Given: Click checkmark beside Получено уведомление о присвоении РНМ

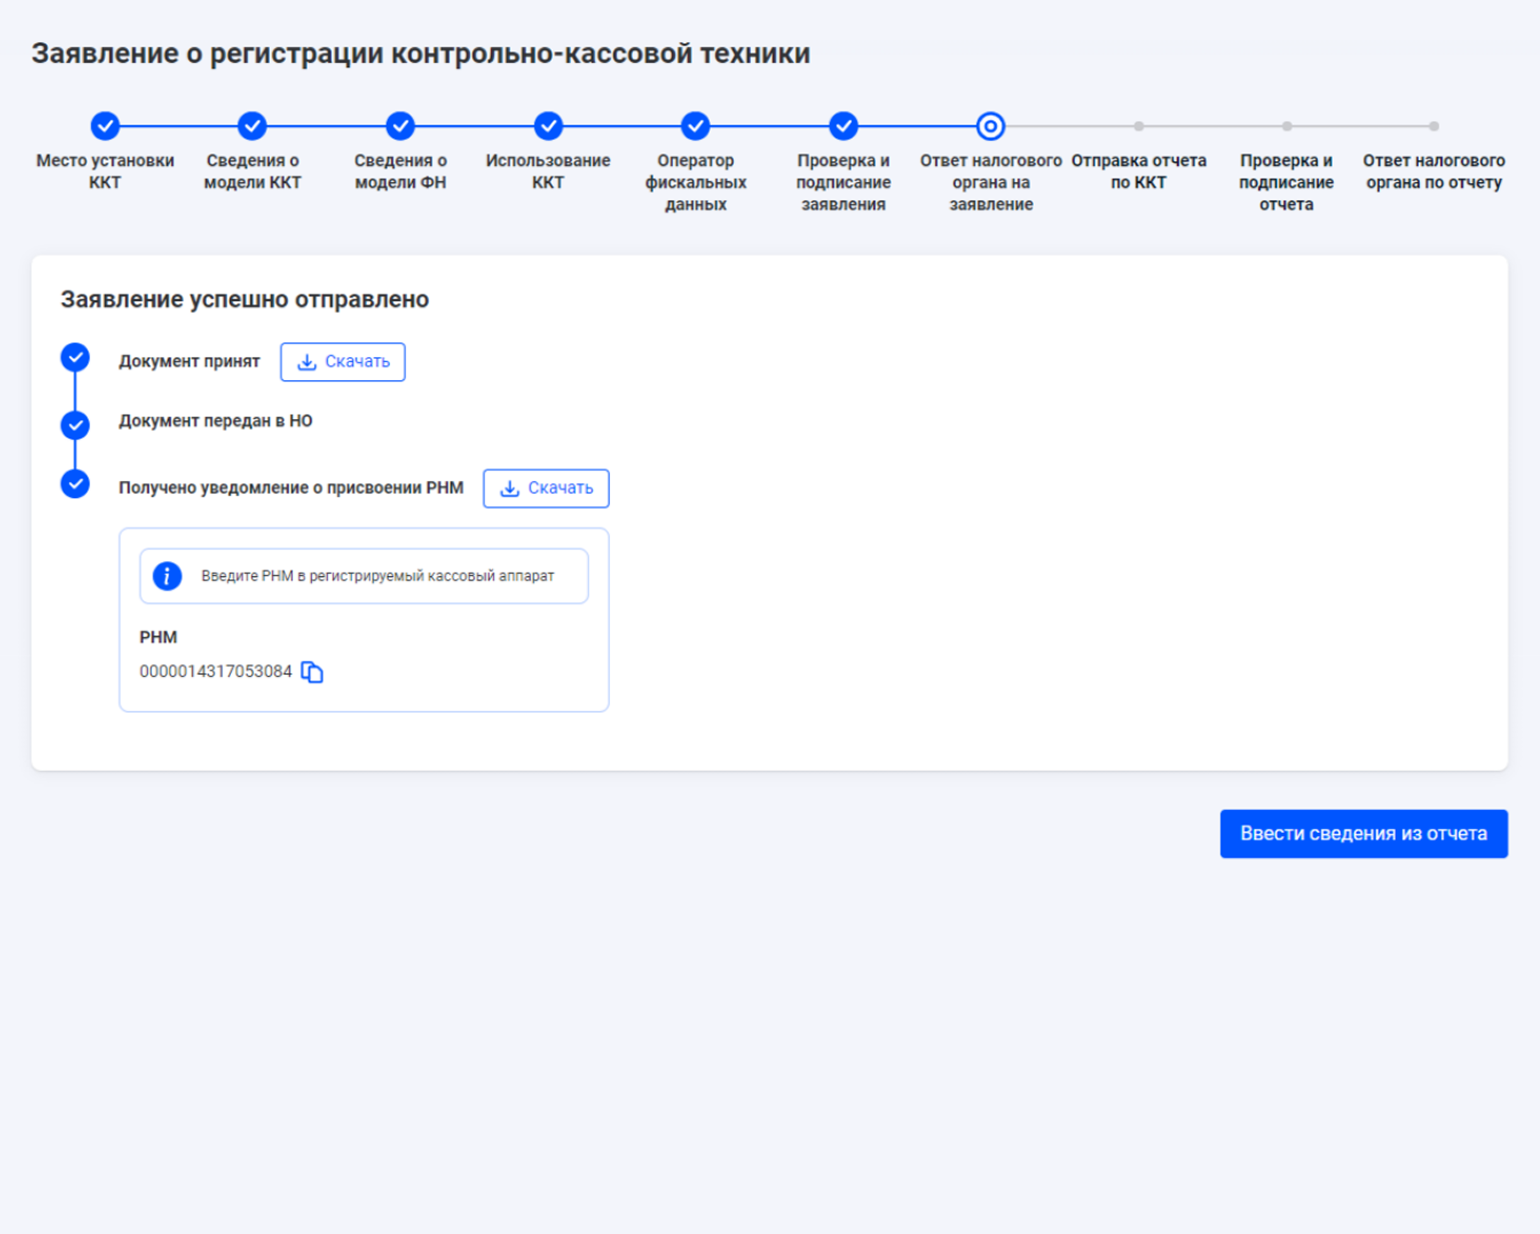Looking at the screenshot, I should pos(75,484).
